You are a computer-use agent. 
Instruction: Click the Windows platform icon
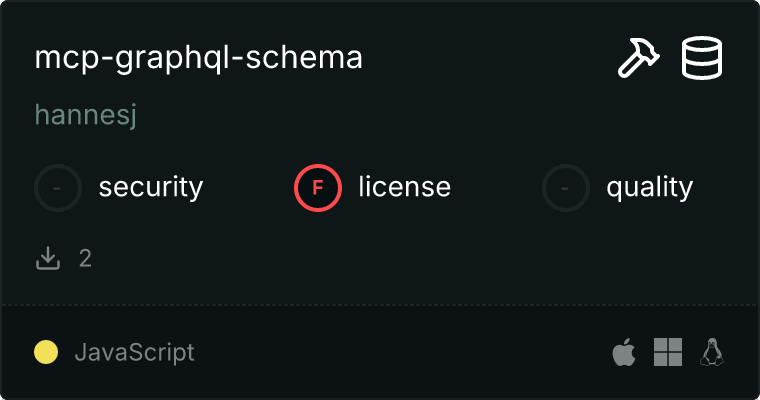[x=667, y=352]
